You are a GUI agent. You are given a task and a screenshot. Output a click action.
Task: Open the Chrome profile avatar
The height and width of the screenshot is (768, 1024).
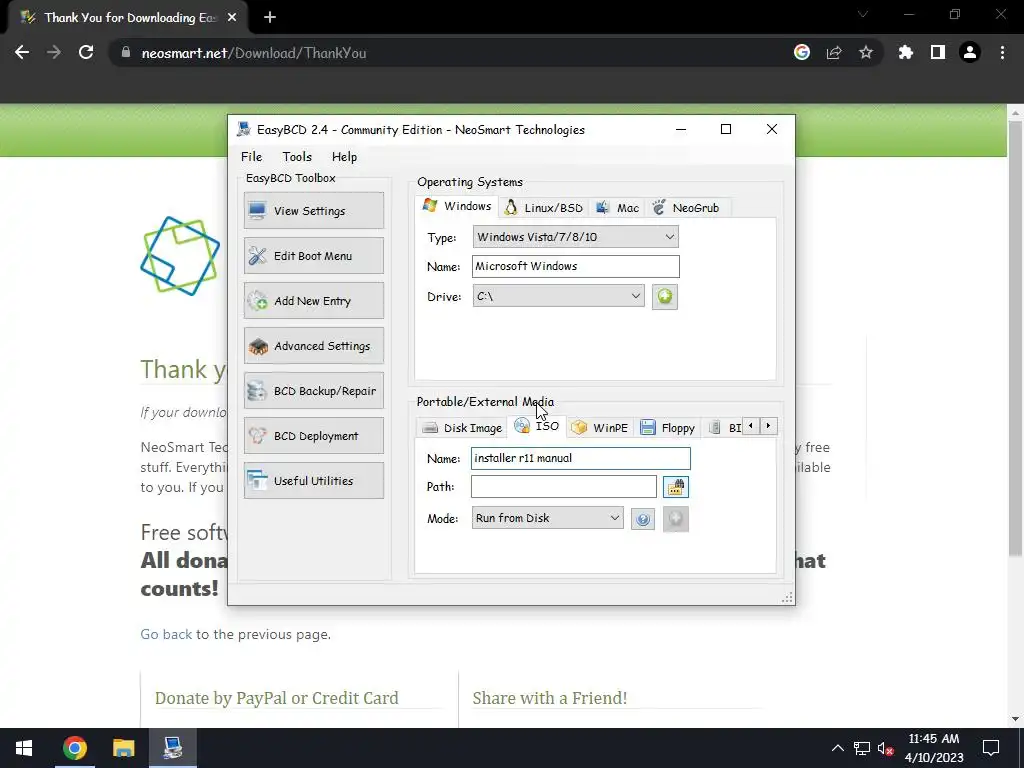pos(970,52)
